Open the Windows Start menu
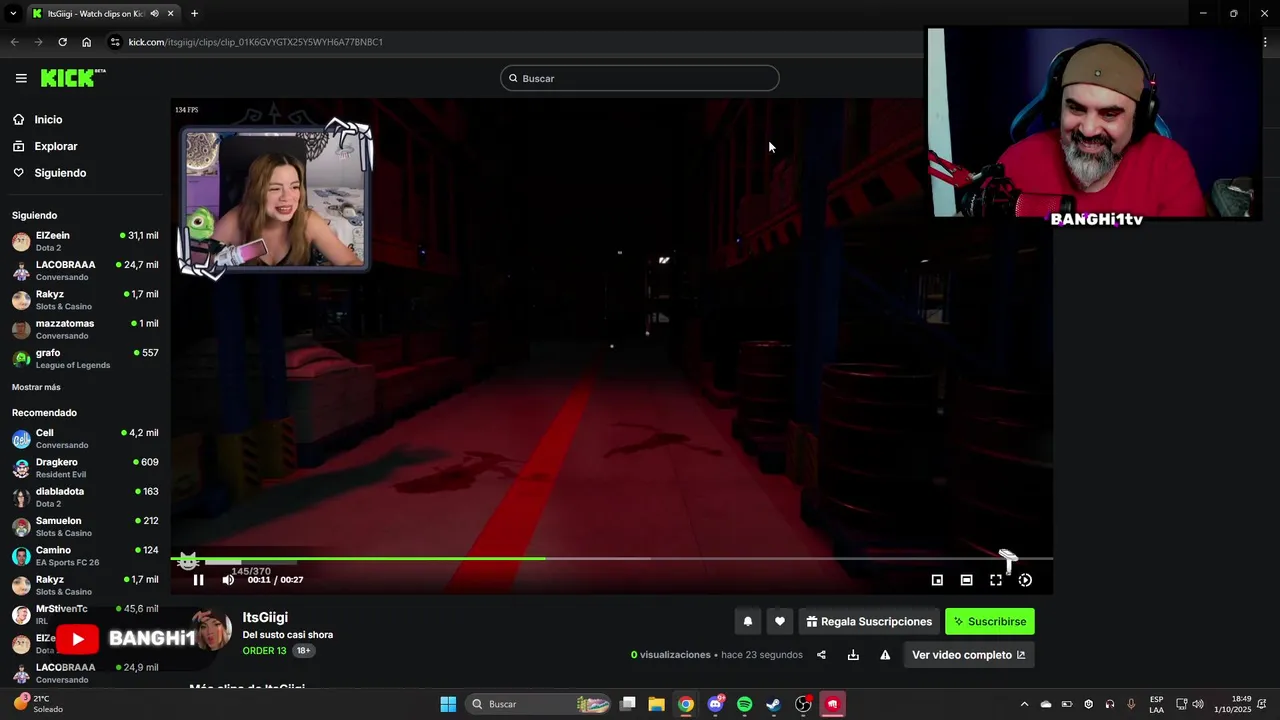 click(448, 704)
